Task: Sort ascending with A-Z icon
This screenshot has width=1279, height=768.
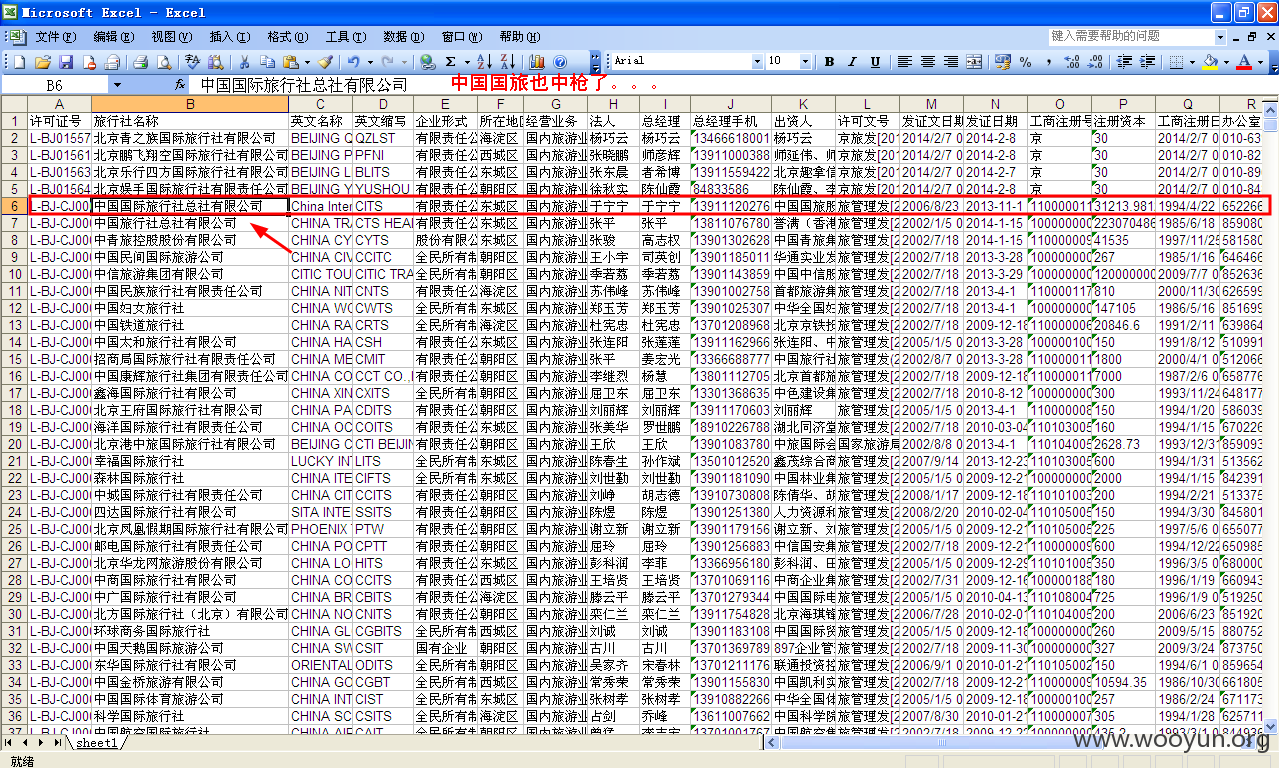Action: 484,61
